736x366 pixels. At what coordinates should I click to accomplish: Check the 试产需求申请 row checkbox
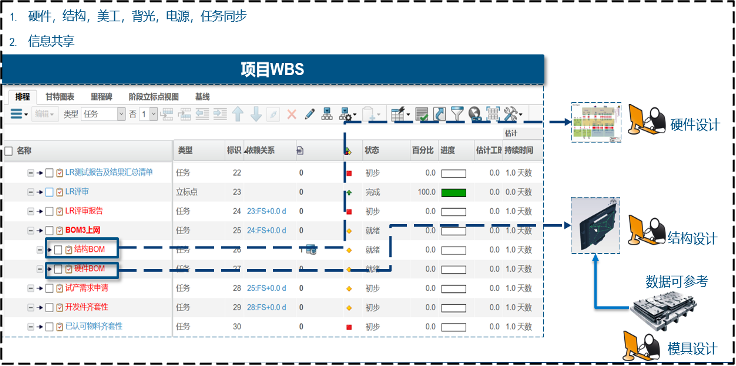49,288
